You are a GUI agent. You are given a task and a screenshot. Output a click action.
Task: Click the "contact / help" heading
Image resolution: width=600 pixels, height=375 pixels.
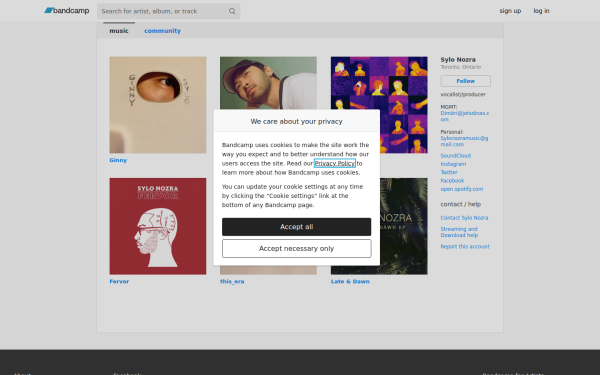tap(461, 204)
